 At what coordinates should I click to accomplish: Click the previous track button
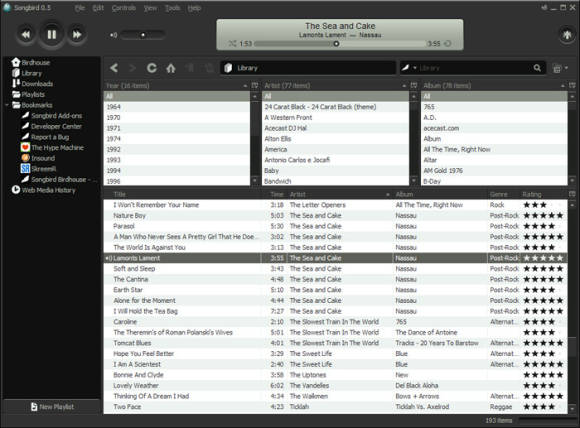coord(26,35)
